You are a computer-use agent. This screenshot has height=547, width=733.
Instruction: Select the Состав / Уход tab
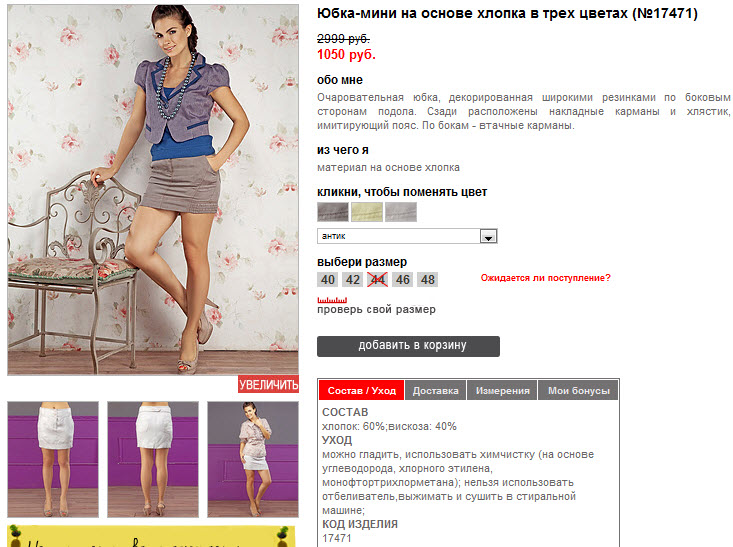tap(362, 390)
